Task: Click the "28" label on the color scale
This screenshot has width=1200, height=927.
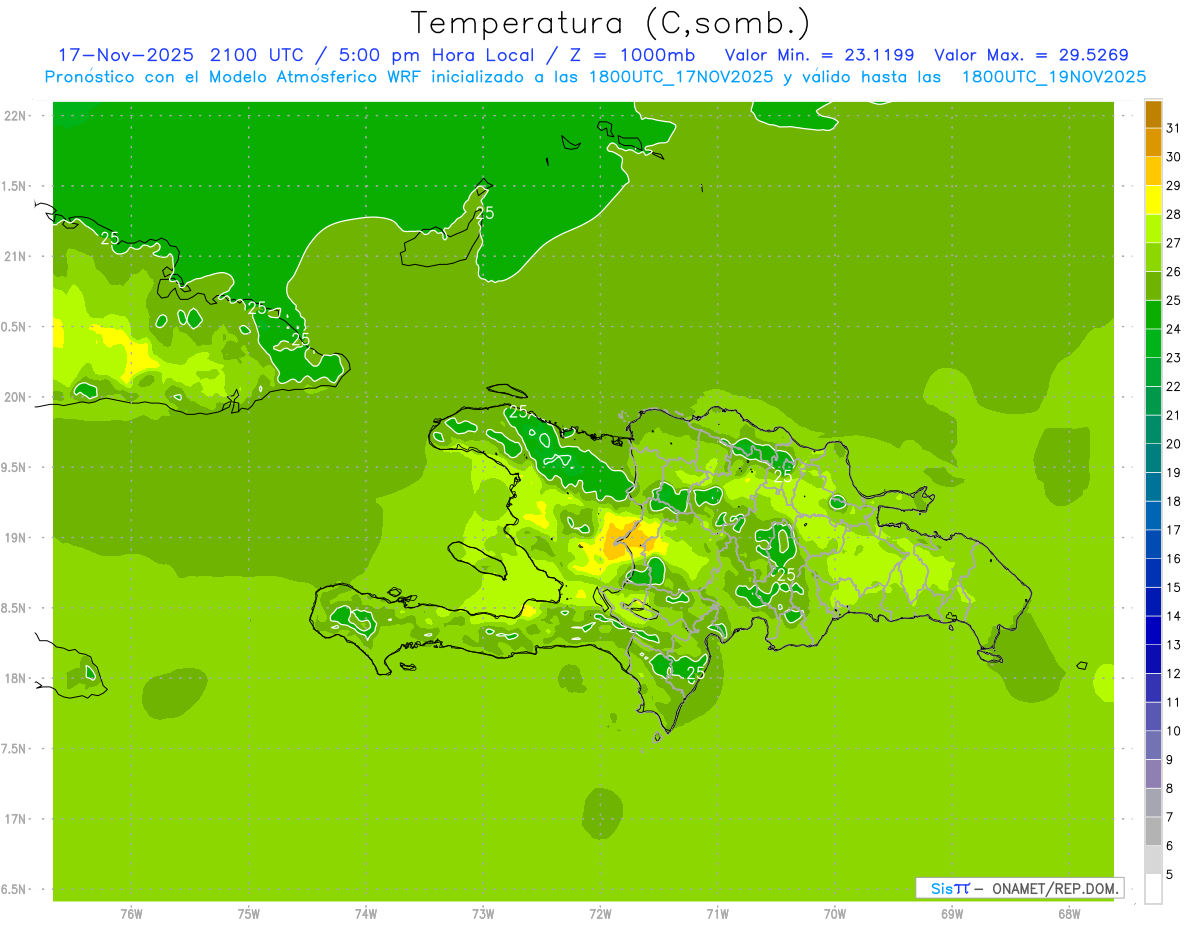Action: click(x=1174, y=215)
